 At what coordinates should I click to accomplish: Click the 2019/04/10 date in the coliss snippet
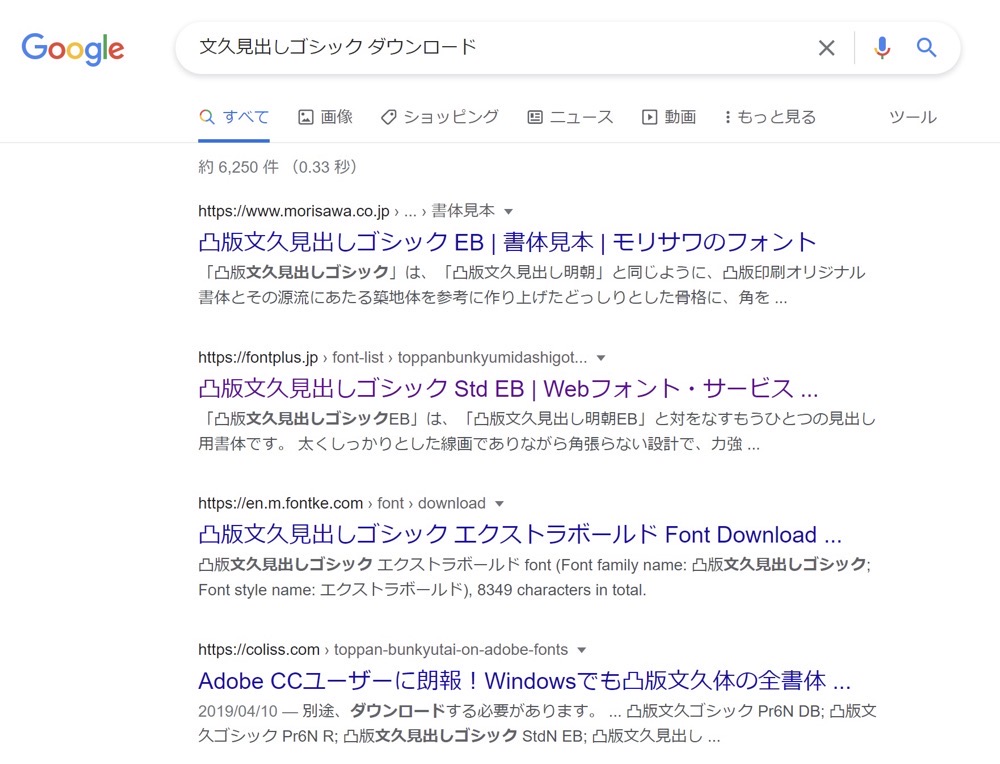pyautogui.click(x=238, y=711)
